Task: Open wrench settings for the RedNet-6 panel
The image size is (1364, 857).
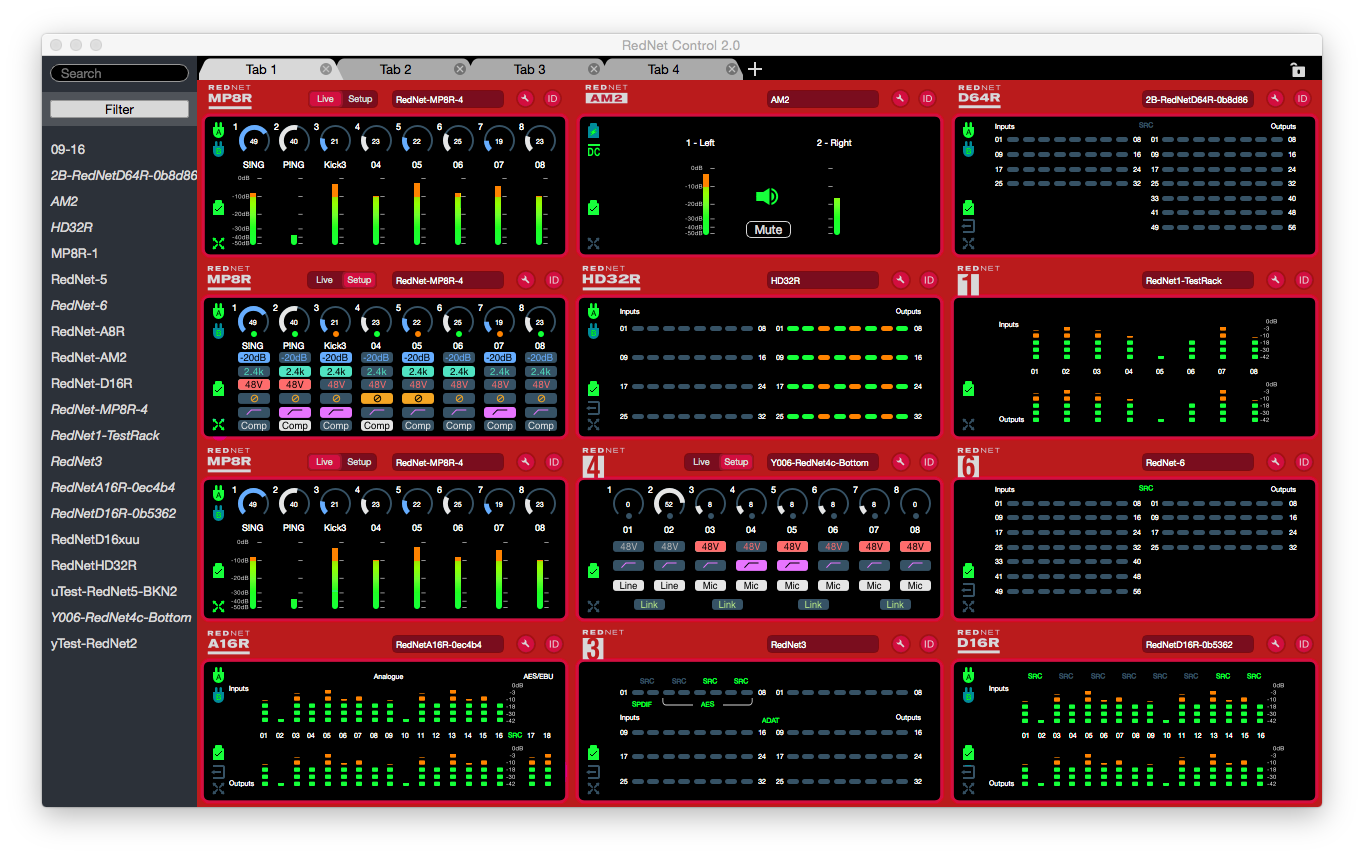Action: 1275,462
